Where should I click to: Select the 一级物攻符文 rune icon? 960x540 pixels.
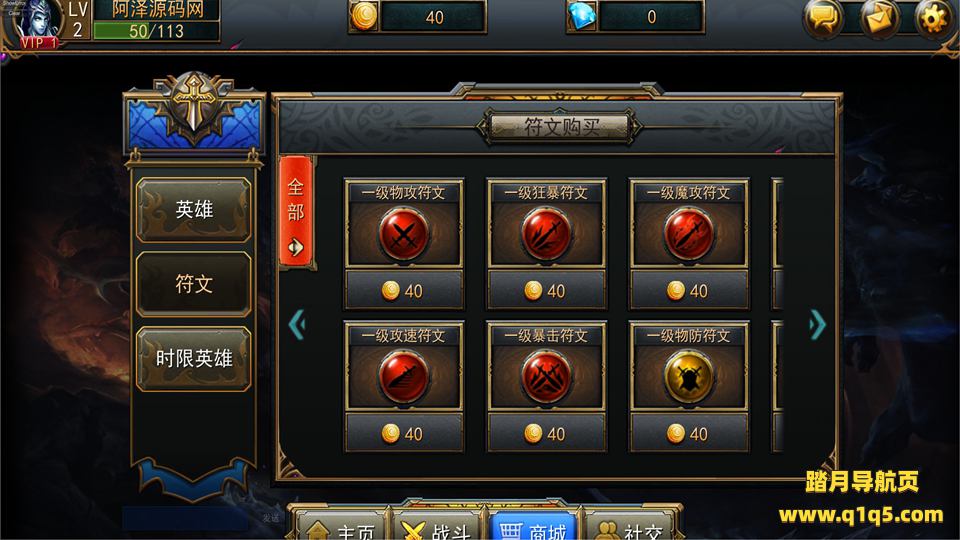(403, 234)
